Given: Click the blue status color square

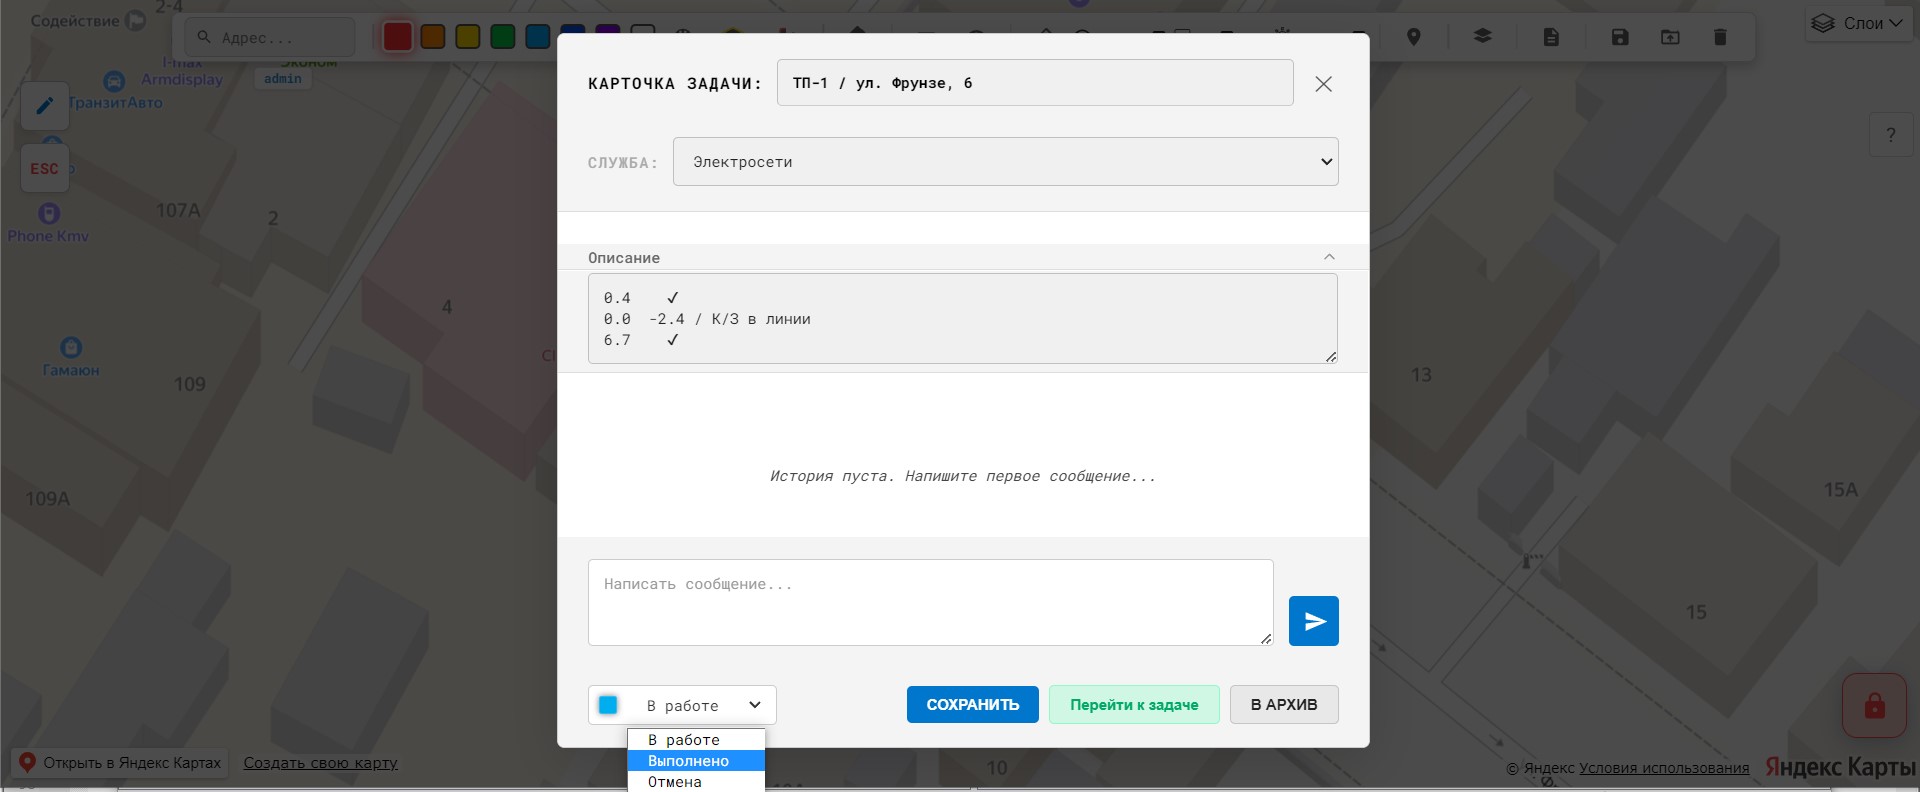Looking at the screenshot, I should (608, 705).
